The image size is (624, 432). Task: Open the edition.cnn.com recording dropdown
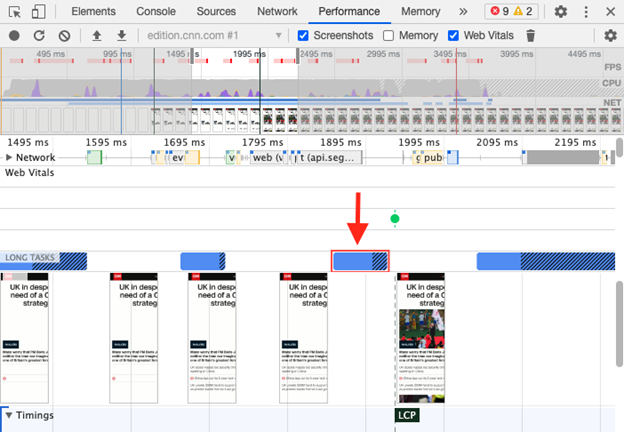pyautogui.click(x=280, y=36)
